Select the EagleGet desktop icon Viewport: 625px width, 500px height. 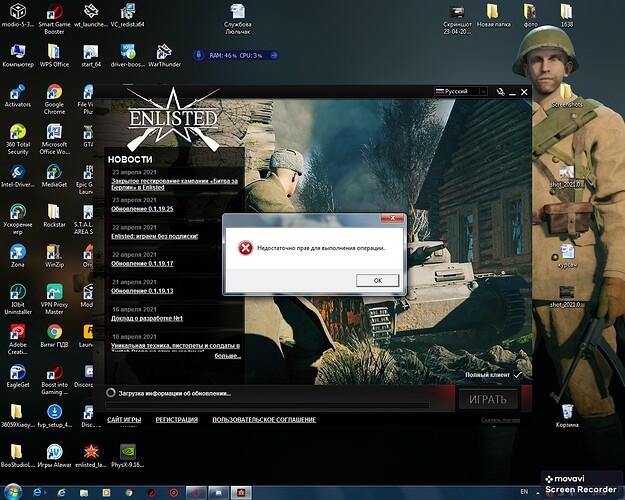[x=18, y=376]
